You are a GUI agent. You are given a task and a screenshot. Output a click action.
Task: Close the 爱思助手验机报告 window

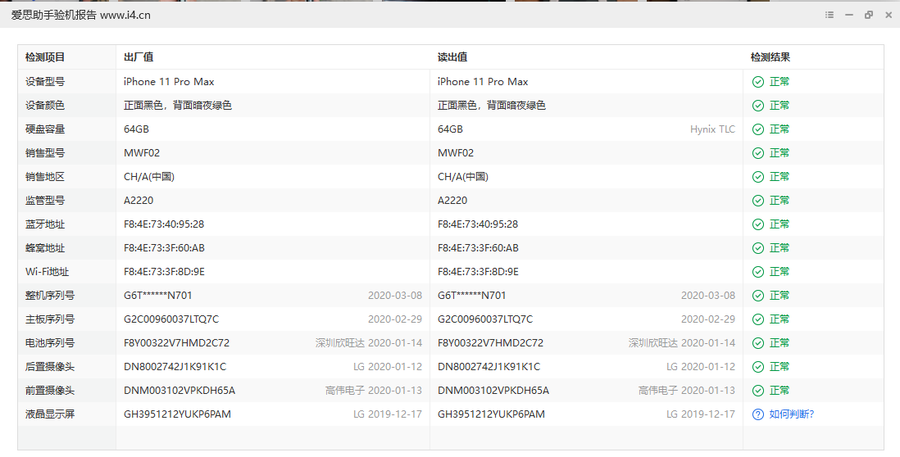point(888,15)
